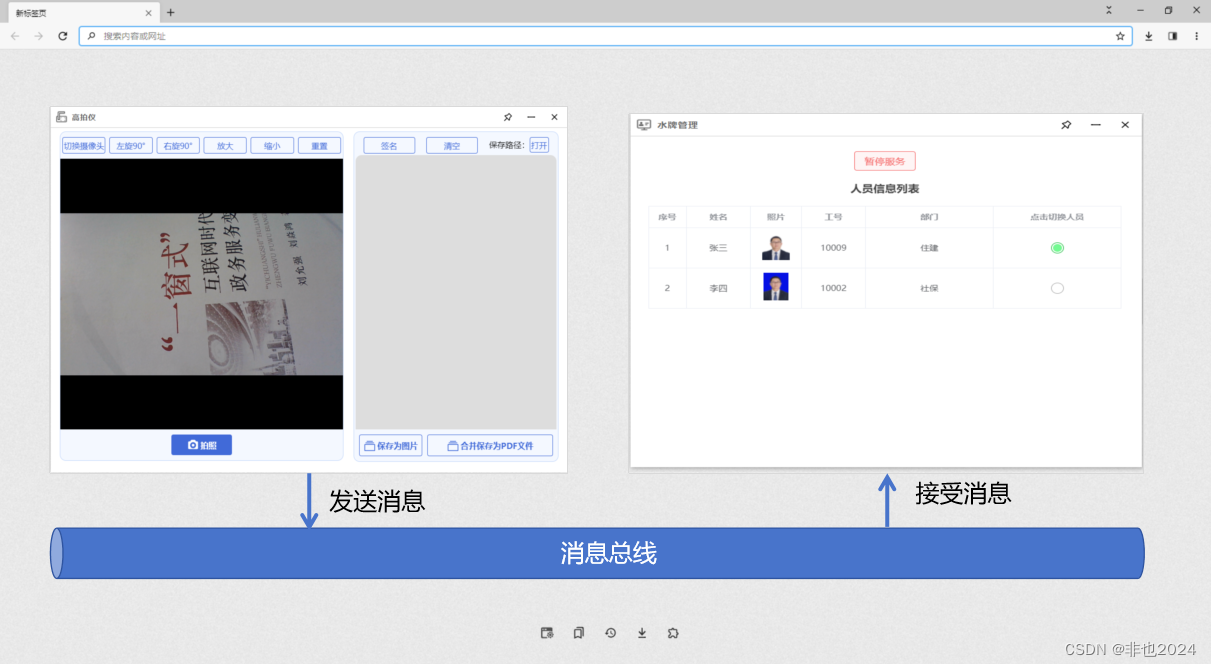Viewport: 1212px width, 666px height.
Task: Click the 姓名 column header
Action: coord(718,217)
